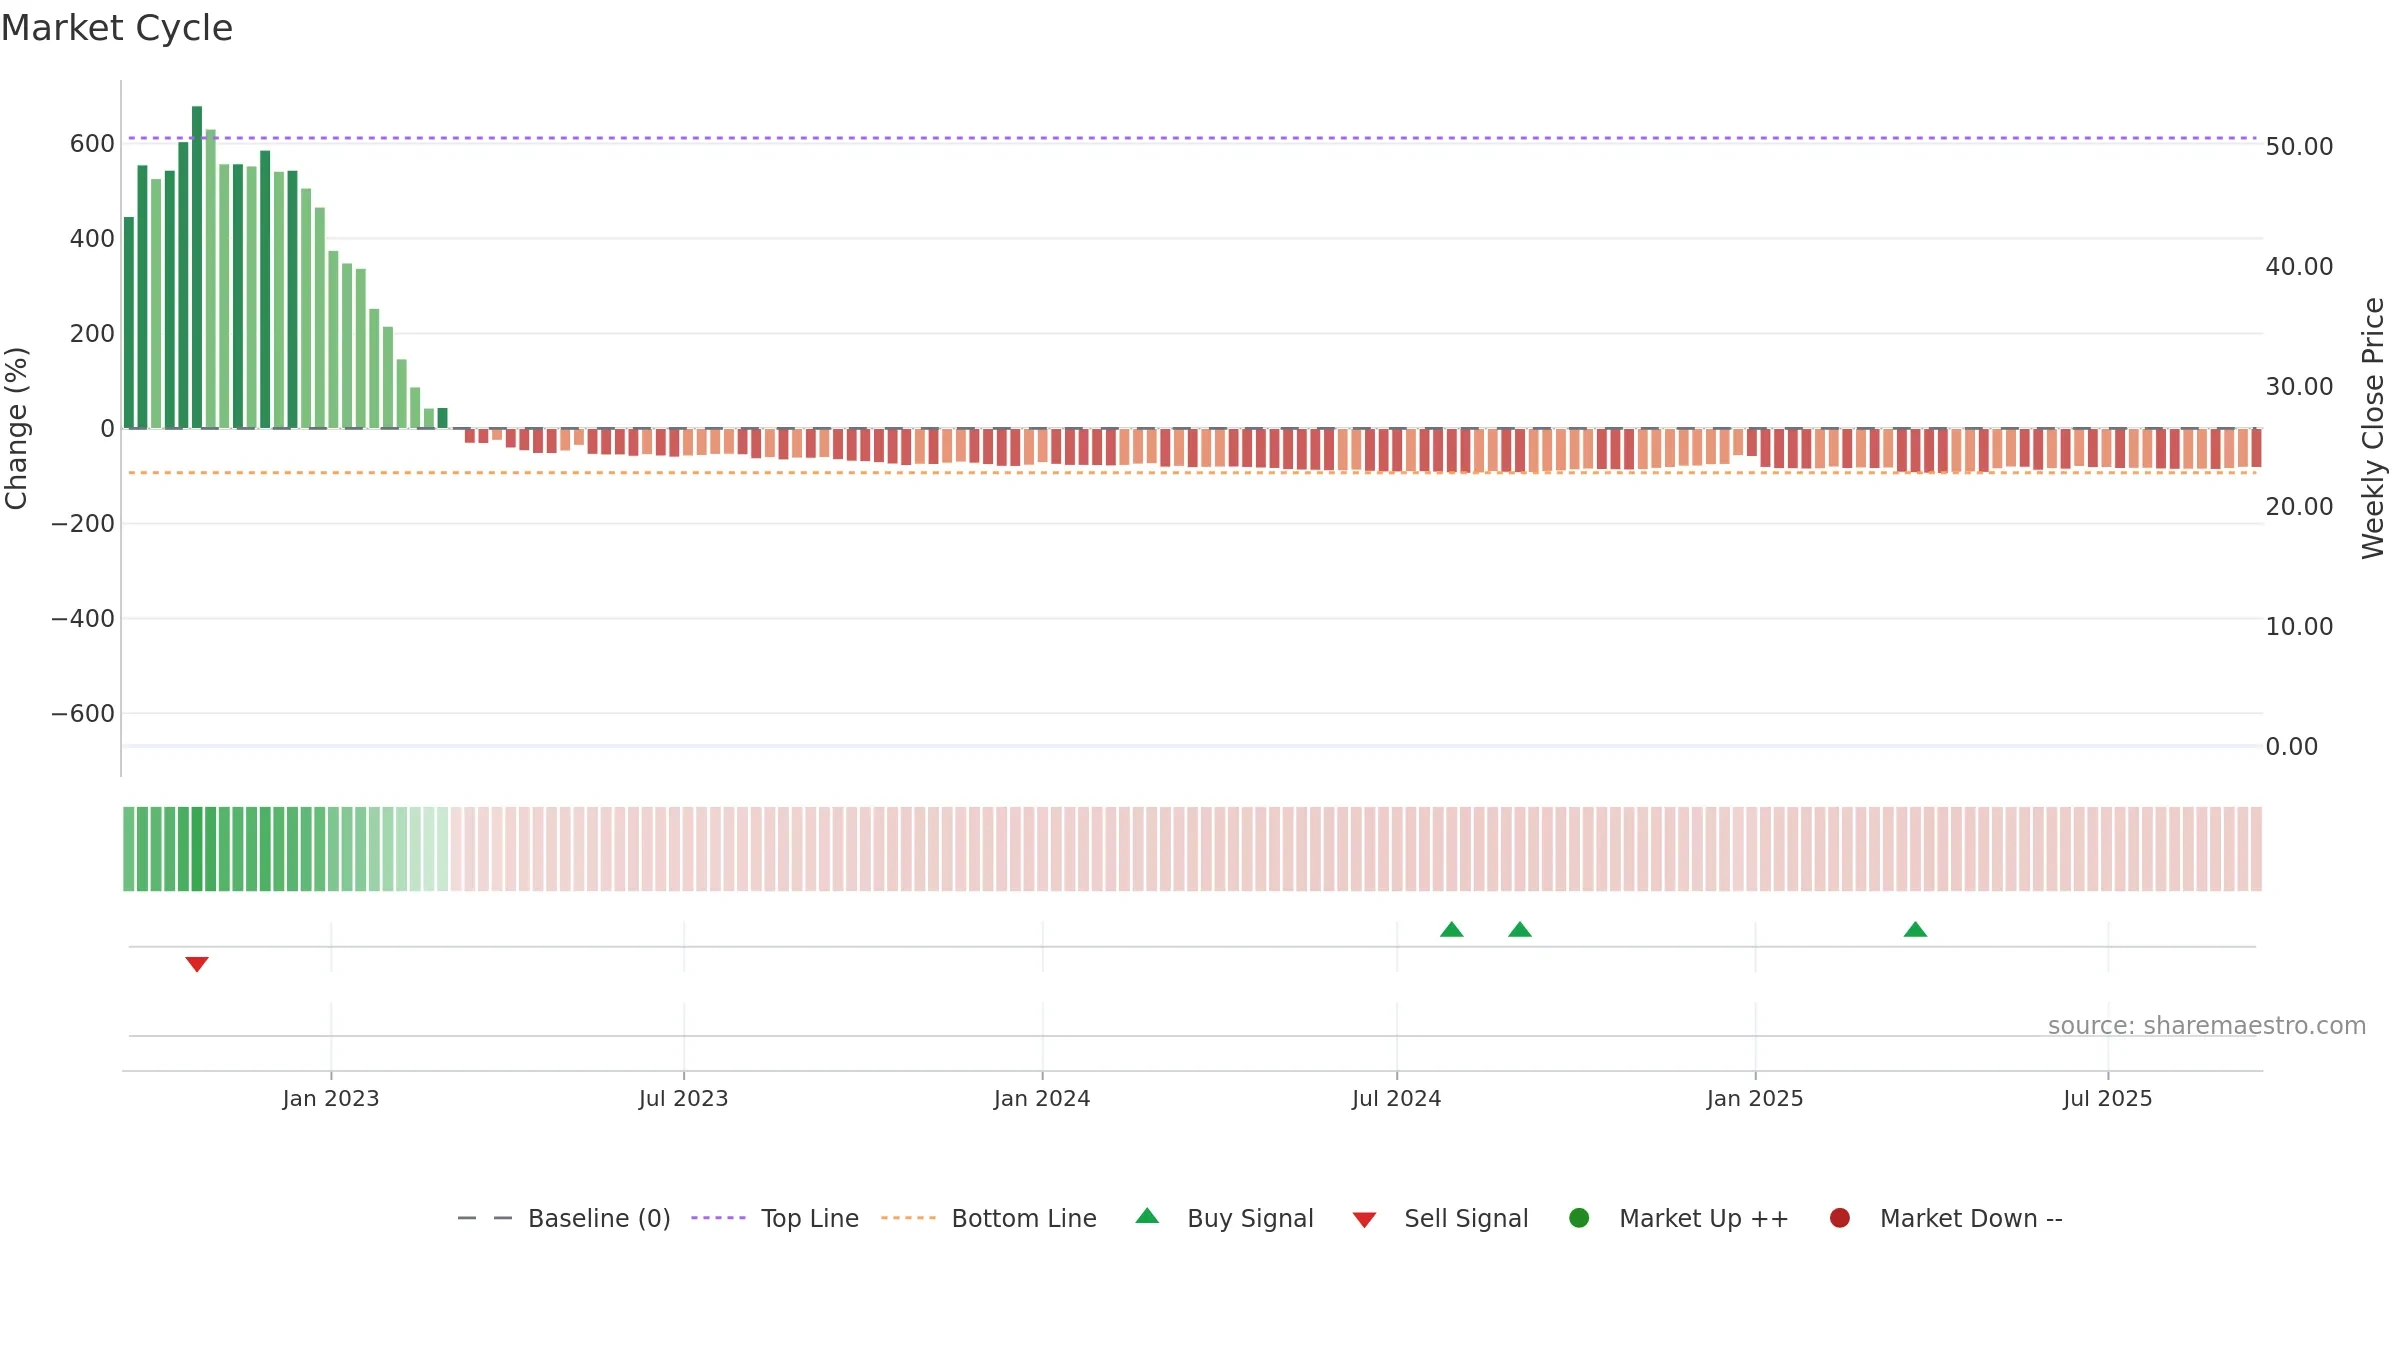Click the orange dotted bottom line
Image resolution: width=2400 pixels, height=1350 pixels.
[x=1192, y=472]
